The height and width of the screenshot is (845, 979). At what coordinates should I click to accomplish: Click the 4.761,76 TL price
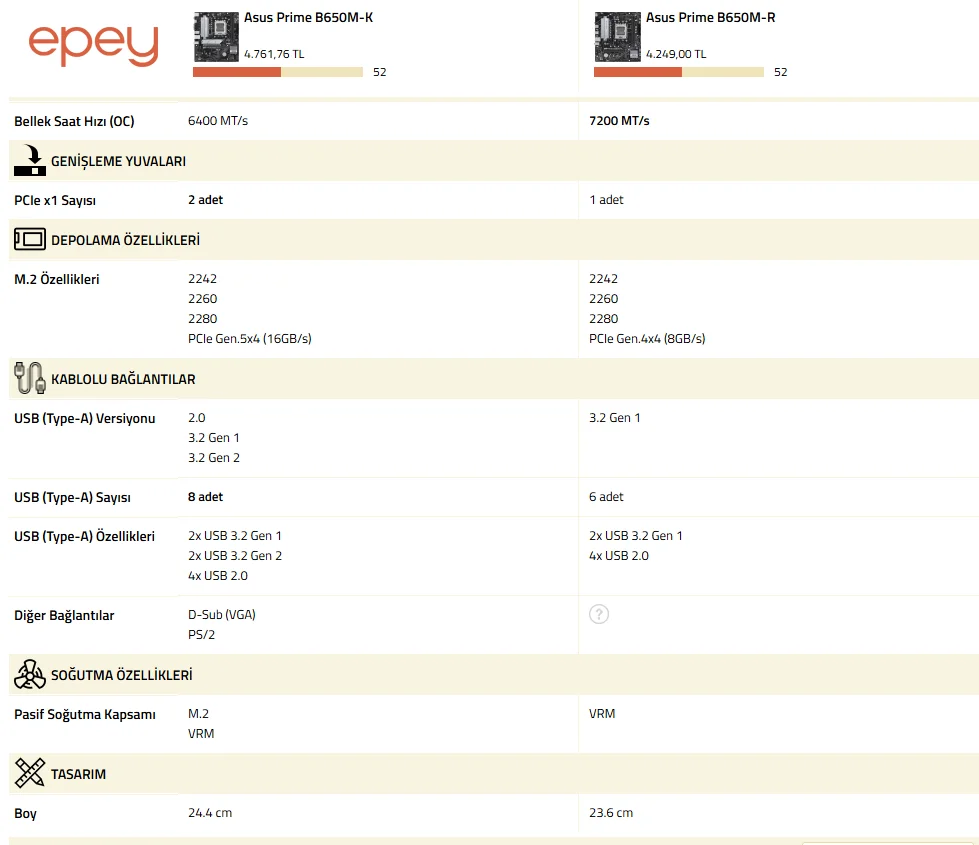coord(274,54)
